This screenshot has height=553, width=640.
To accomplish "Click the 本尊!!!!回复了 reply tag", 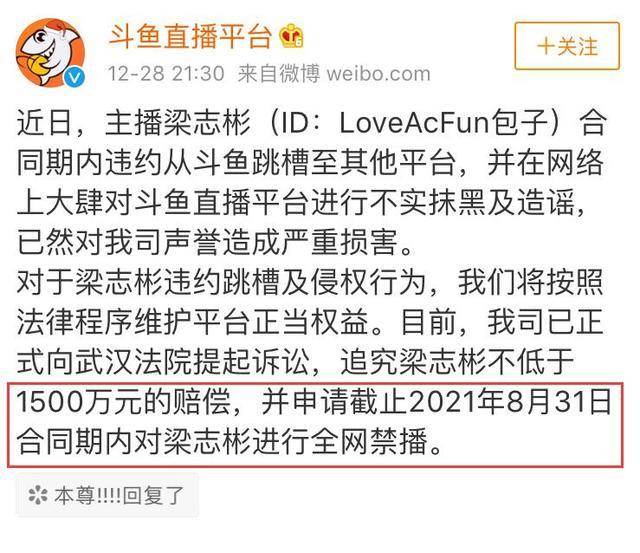I will (107, 495).
